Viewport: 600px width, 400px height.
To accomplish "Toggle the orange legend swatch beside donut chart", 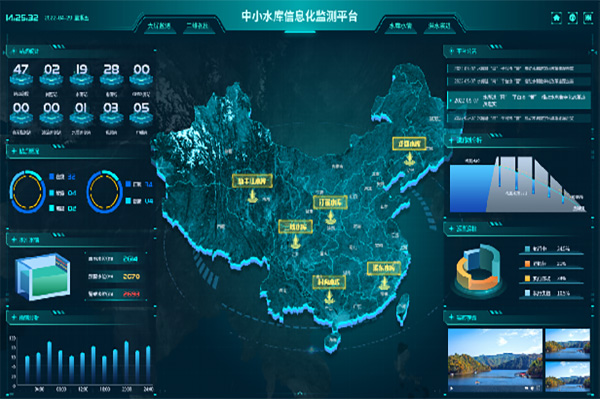I will (529, 263).
